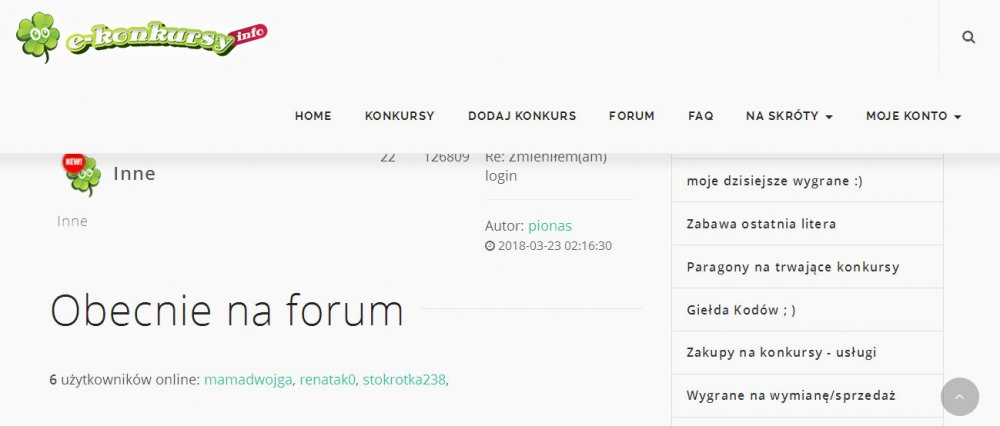This screenshot has height=426, width=1000.
Task: Open search with the magnifier icon
Action: tap(968, 37)
